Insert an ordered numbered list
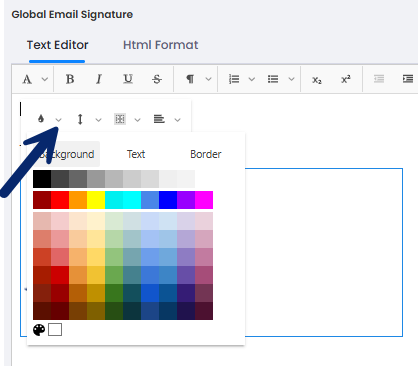Image resolution: width=418 pixels, height=366 pixels. pyautogui.click(x=234, y=79)
